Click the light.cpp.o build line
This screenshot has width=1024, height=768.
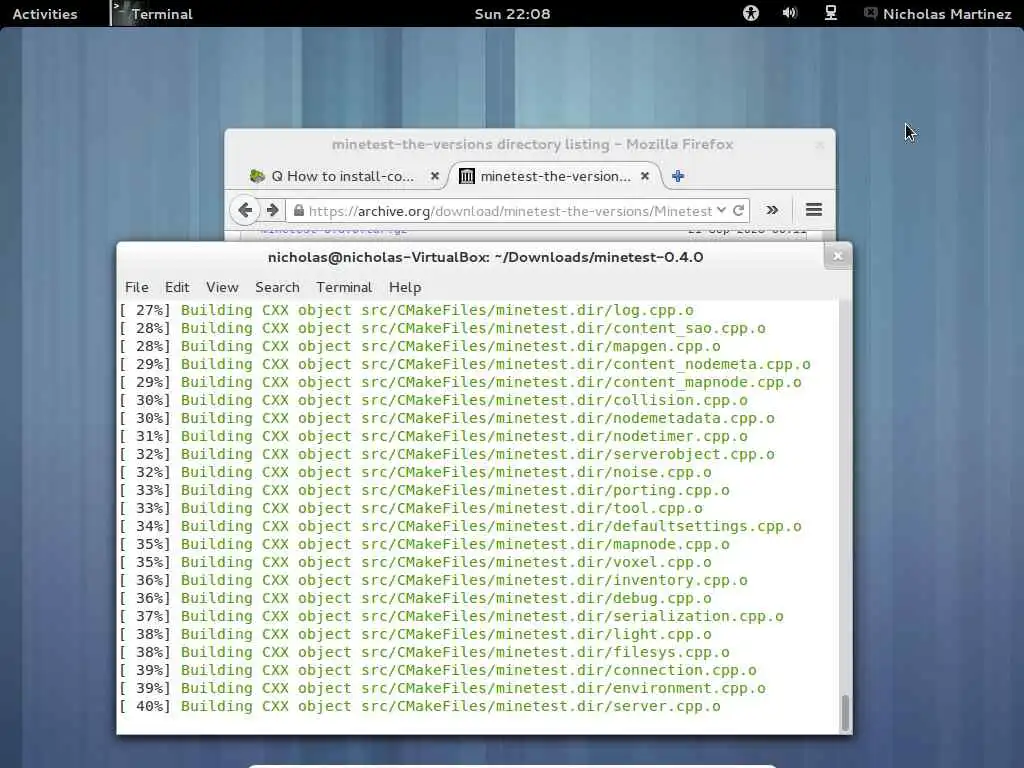(x=415, y=634)
